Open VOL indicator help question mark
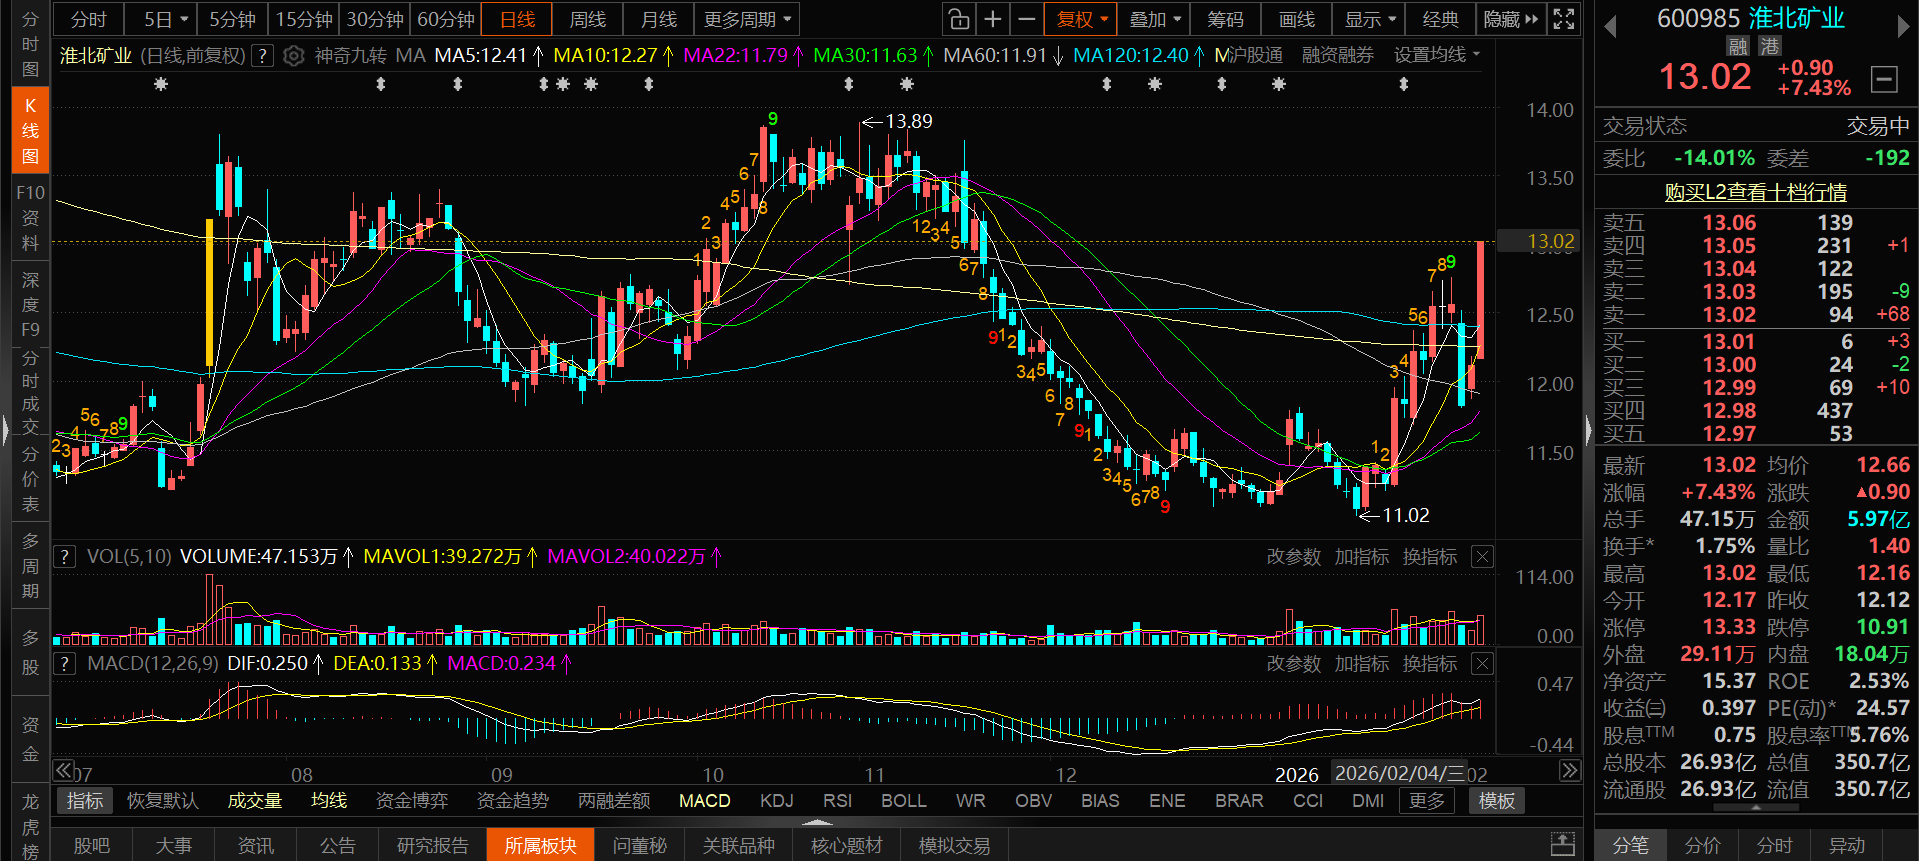 pos(64,557)
